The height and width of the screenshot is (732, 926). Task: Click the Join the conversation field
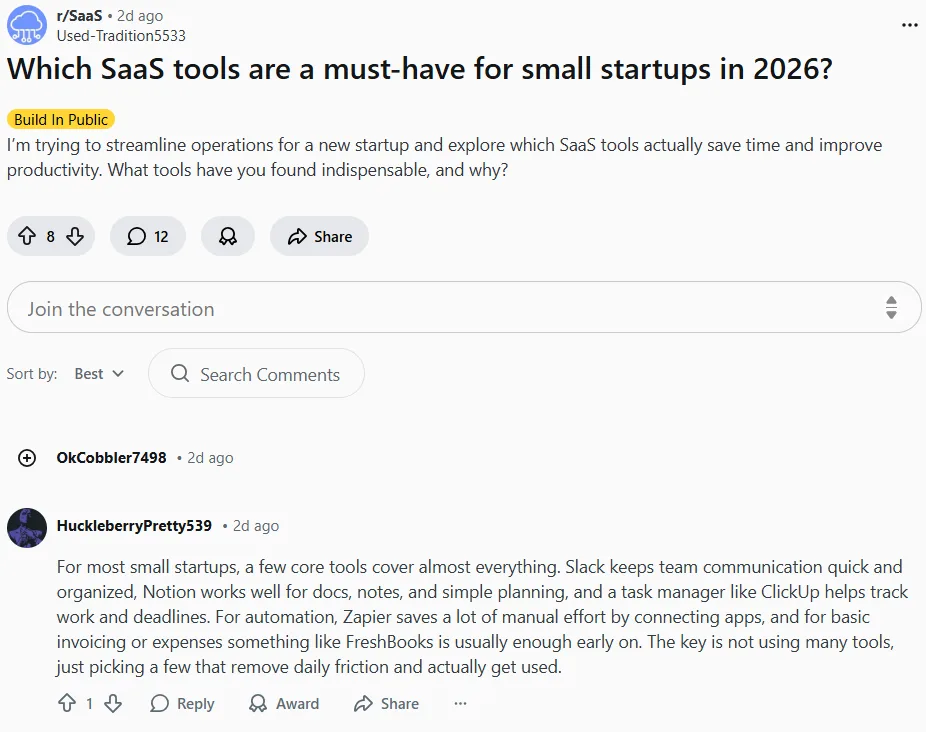(440, 309)
